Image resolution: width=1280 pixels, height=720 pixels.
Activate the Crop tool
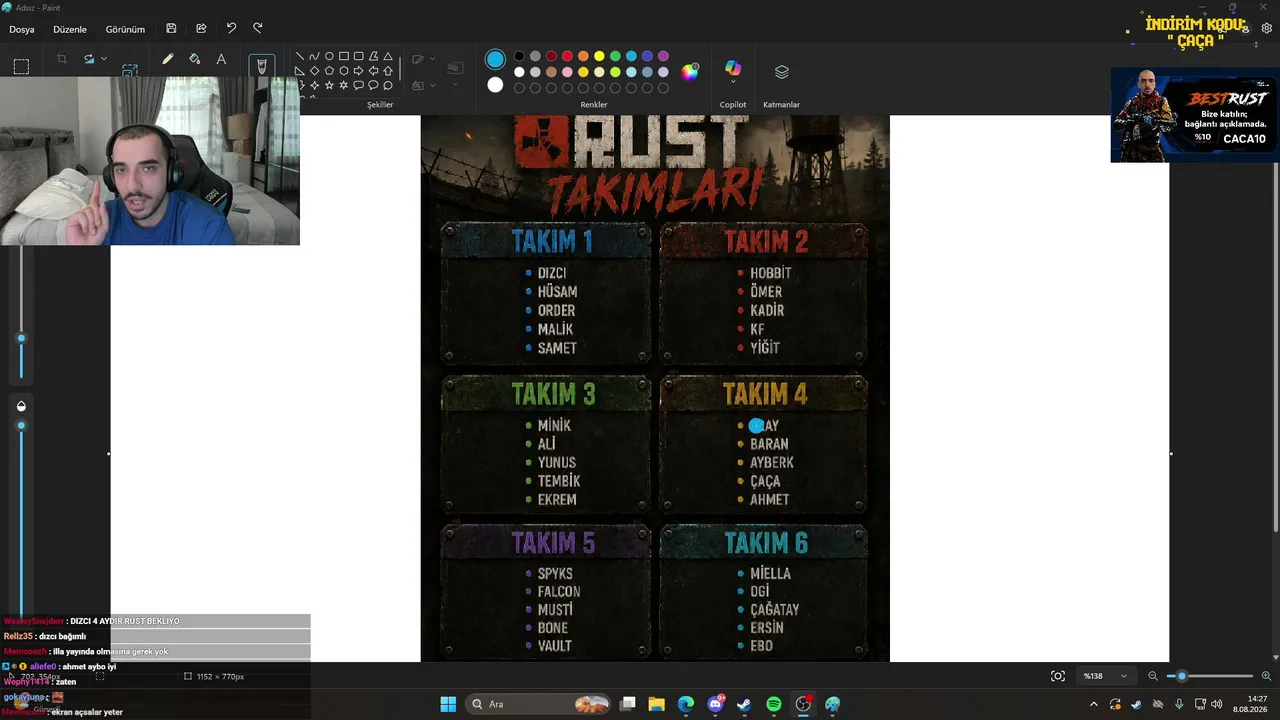[x=62, y=59]
